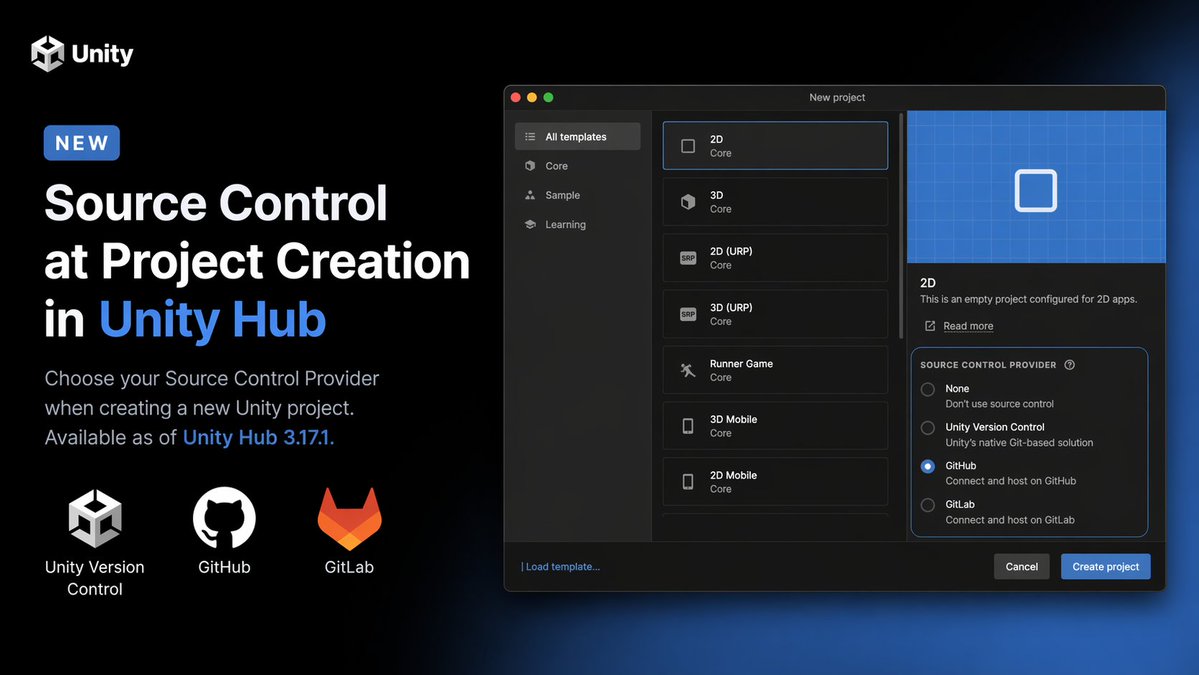
Task: Switch to the Core templates category
Action: click(x=577, y=166)
